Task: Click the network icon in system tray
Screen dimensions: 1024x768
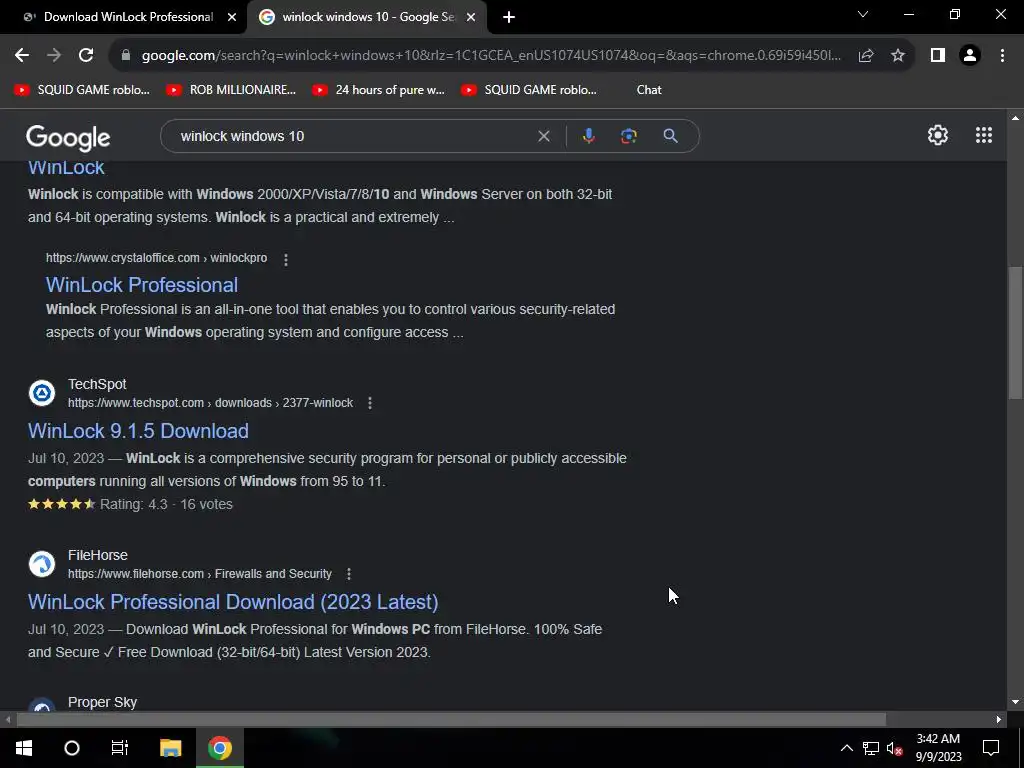Action: [871, 748]
